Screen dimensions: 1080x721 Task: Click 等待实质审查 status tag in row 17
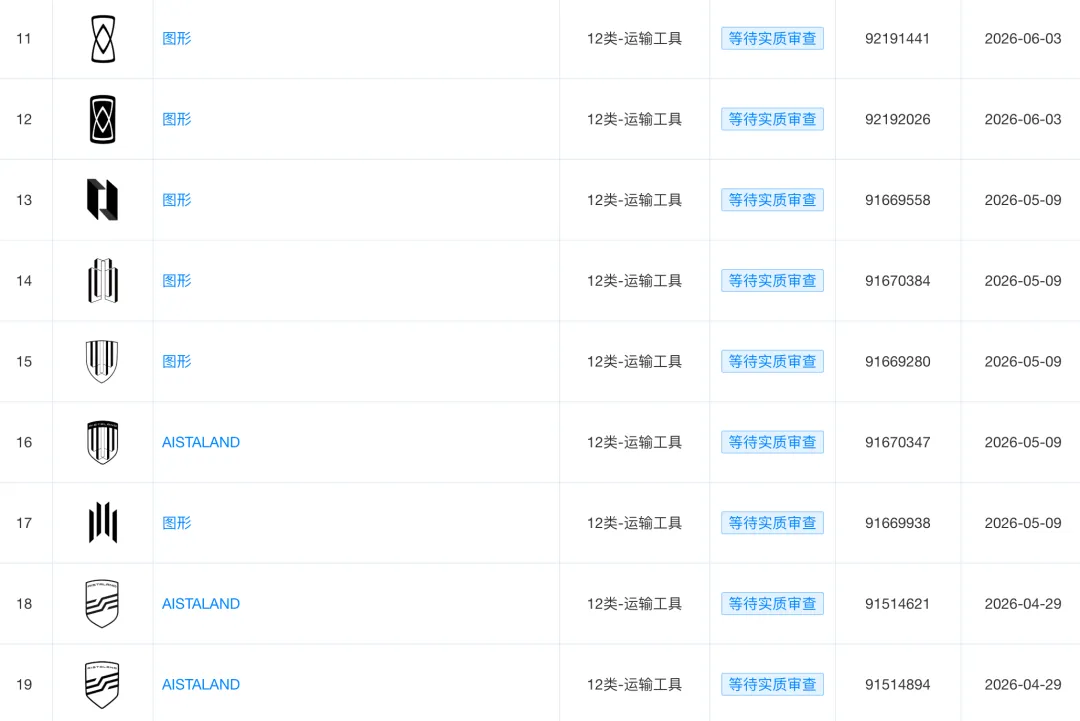(772, 523)
